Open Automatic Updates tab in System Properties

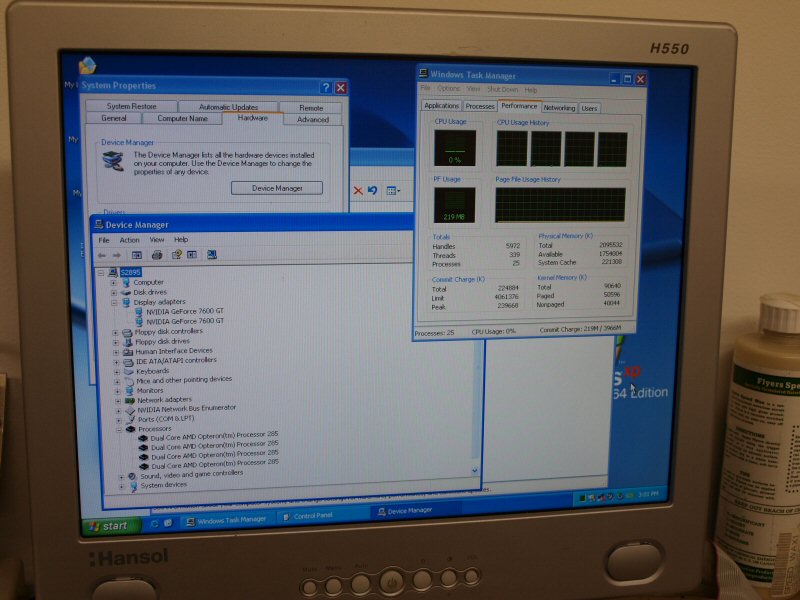[228, 107]
